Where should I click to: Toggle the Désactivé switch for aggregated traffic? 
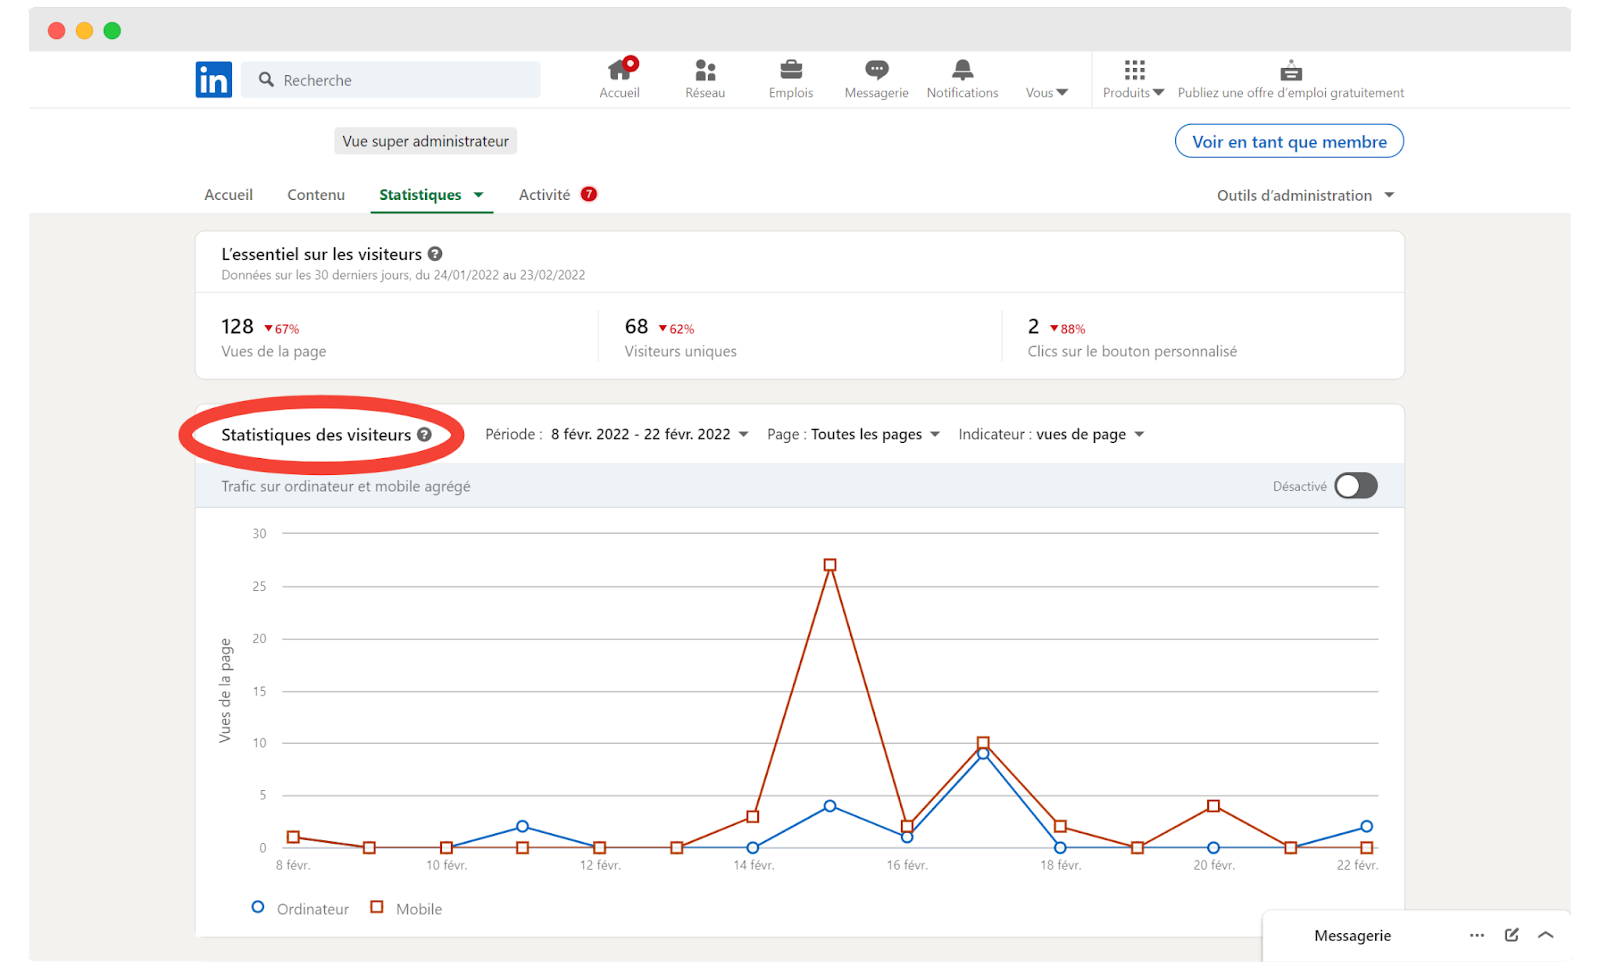pyautogui.click(x=1356, y=485)
